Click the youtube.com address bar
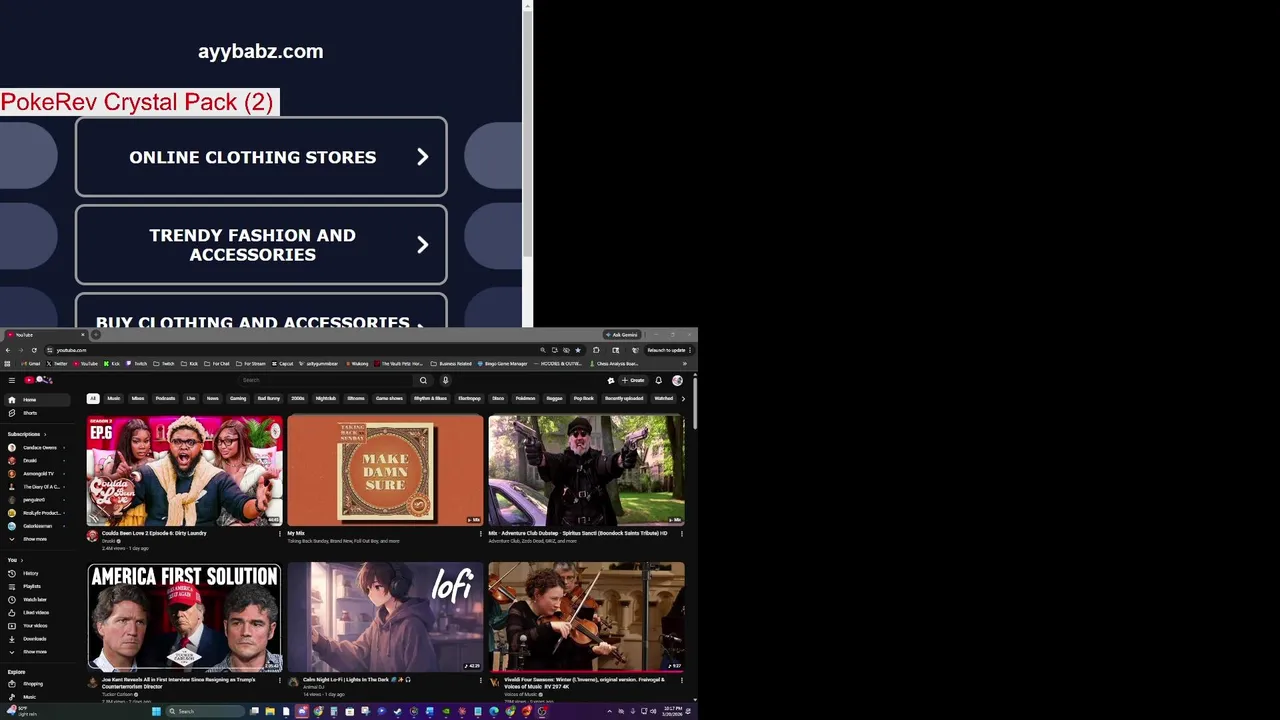 pyautogui.click(x=290, y=350)
